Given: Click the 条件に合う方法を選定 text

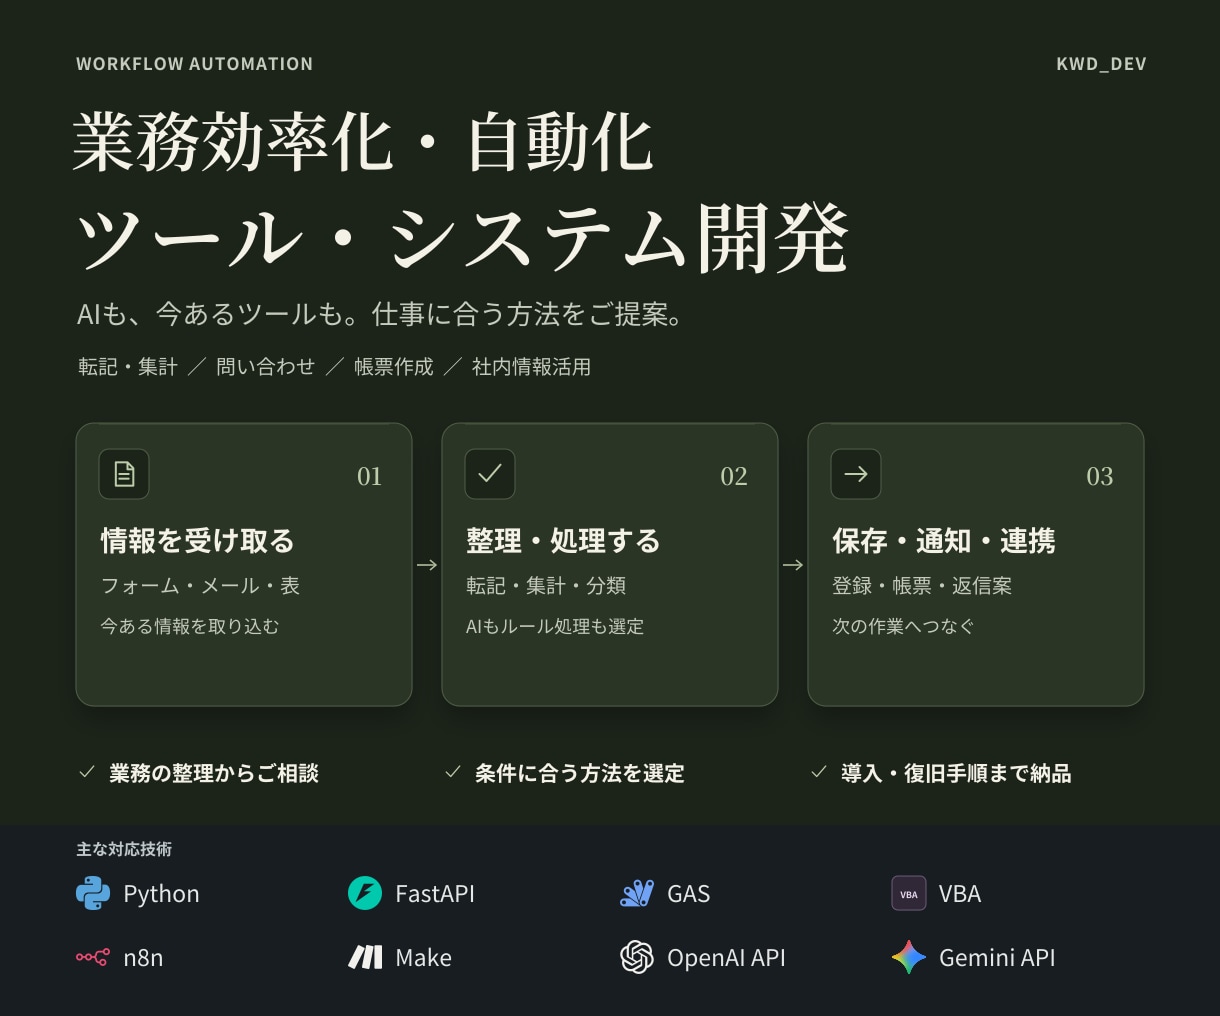Looking at the screenshot, I should coord(580,773).
